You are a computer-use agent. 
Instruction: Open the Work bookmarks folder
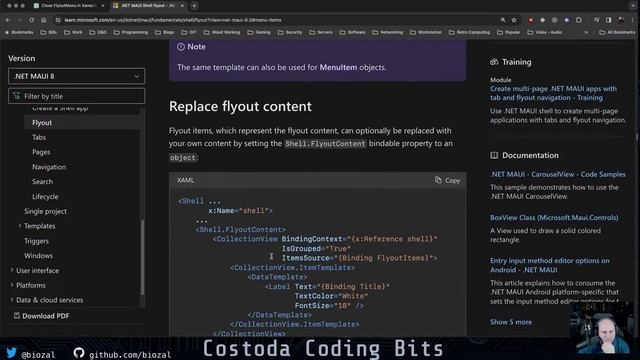pos(73,32)
